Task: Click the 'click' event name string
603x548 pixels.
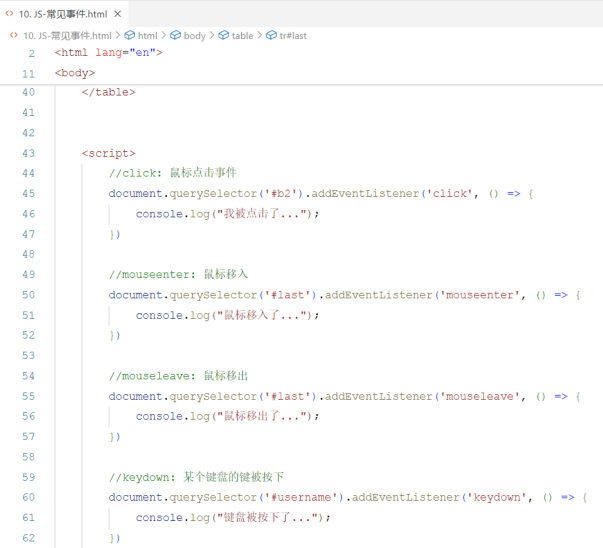Action: pyautogui.click(x=449, y=193)
